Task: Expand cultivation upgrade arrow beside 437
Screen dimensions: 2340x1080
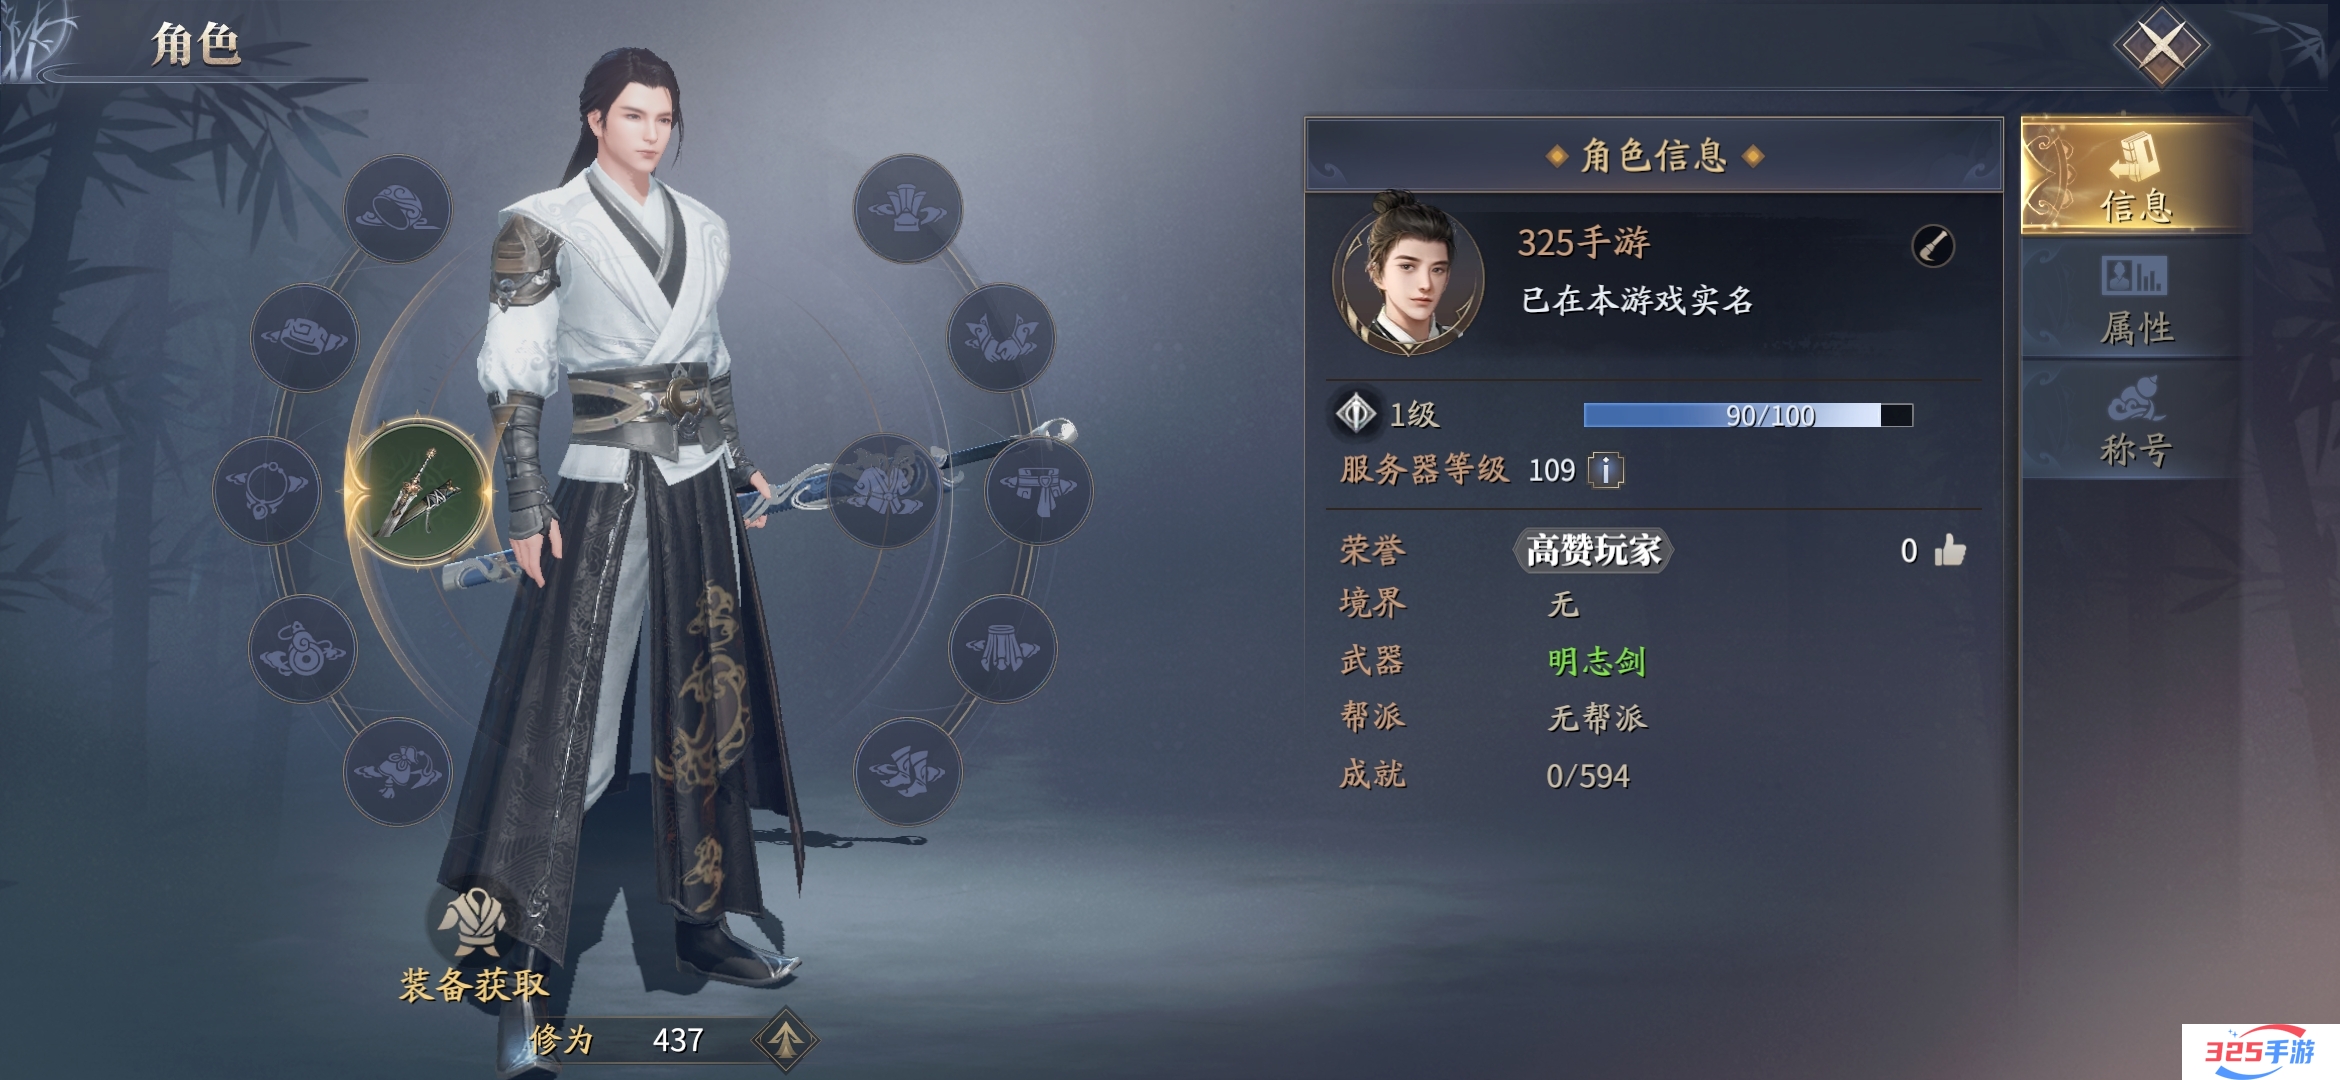Action: point(785,1039)
